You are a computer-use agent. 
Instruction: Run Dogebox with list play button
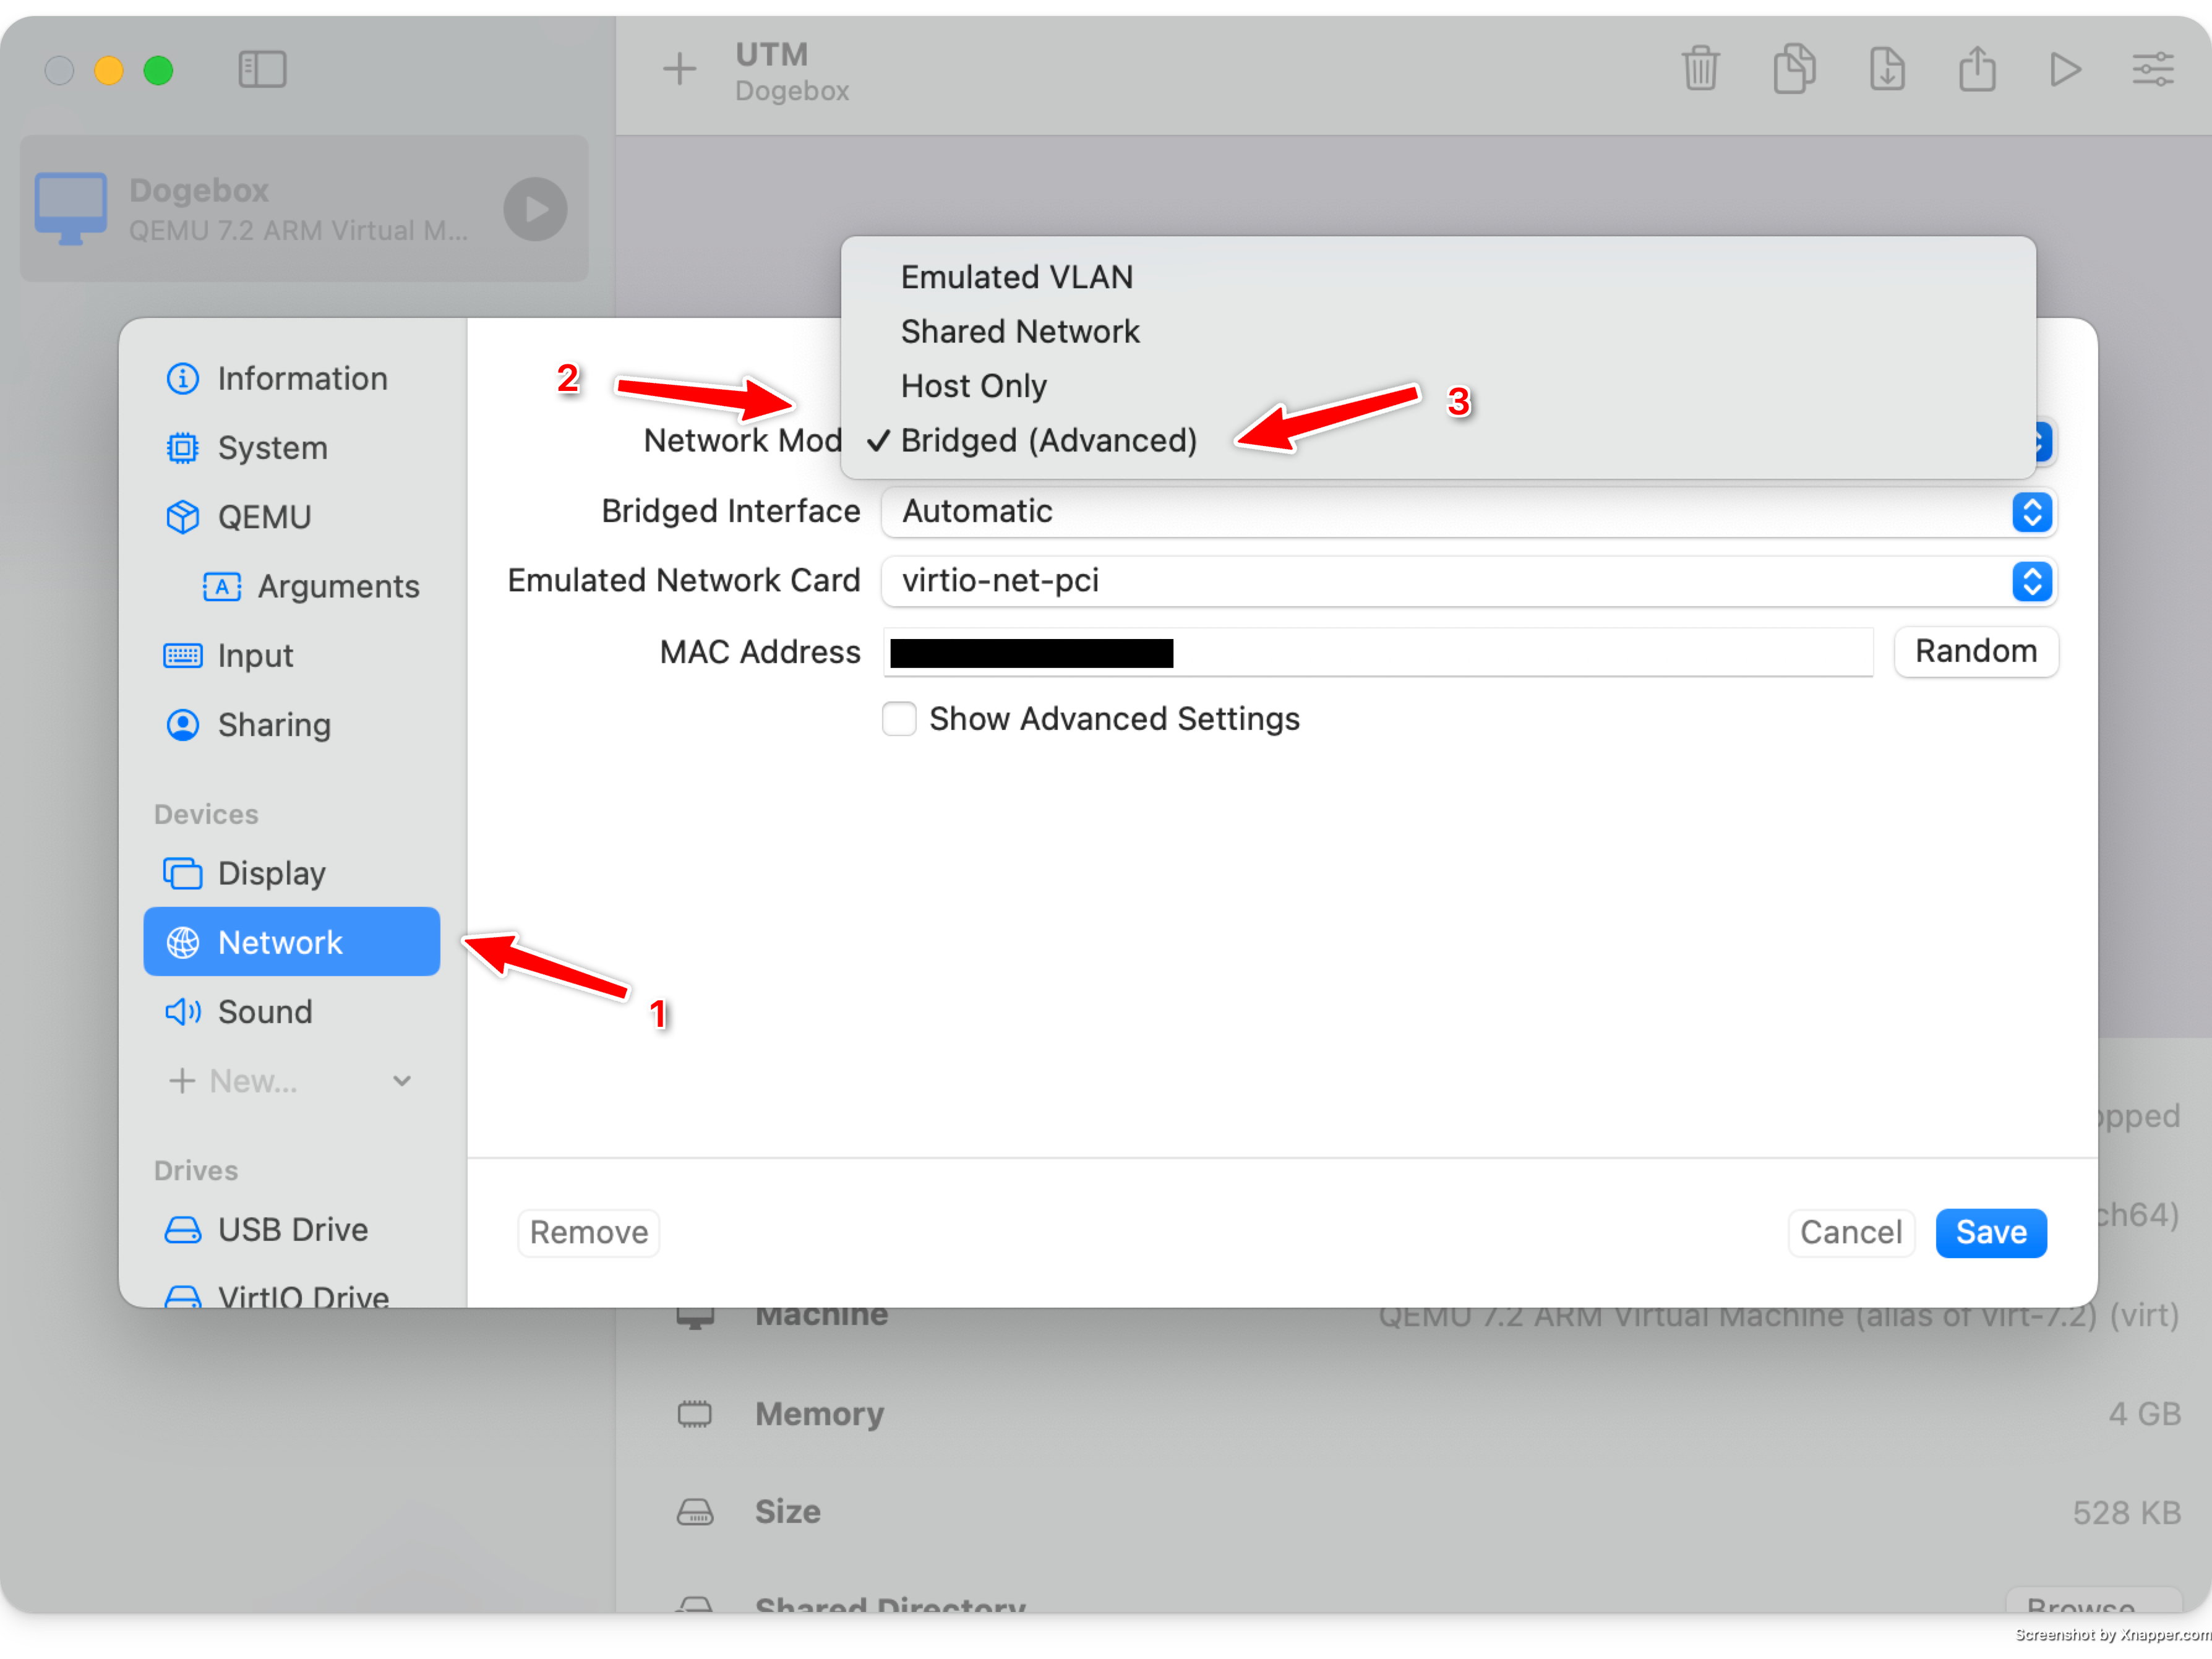click(535, 209)
